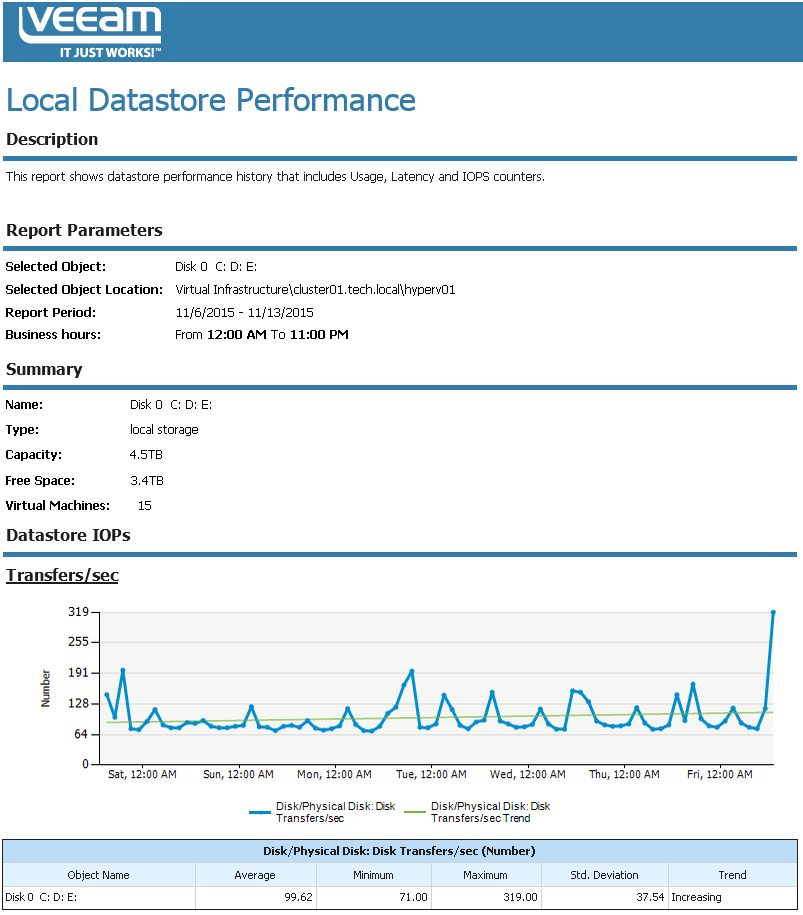Click the blue Disk Transfers/sec legend line
The width and height of the screenshot is (803, 915).
[260, 812]
